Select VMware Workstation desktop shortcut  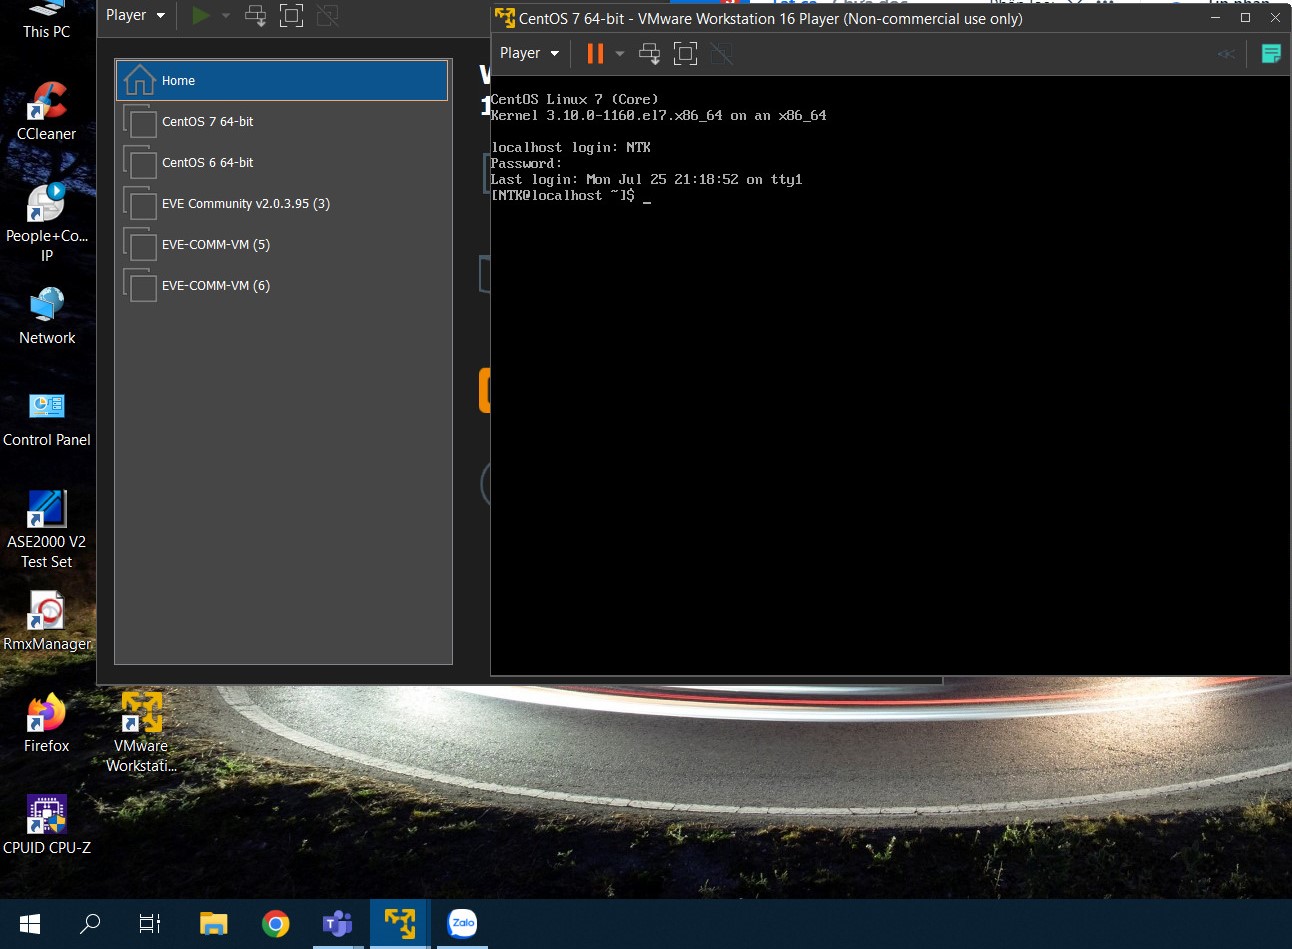tap(141, 732)
